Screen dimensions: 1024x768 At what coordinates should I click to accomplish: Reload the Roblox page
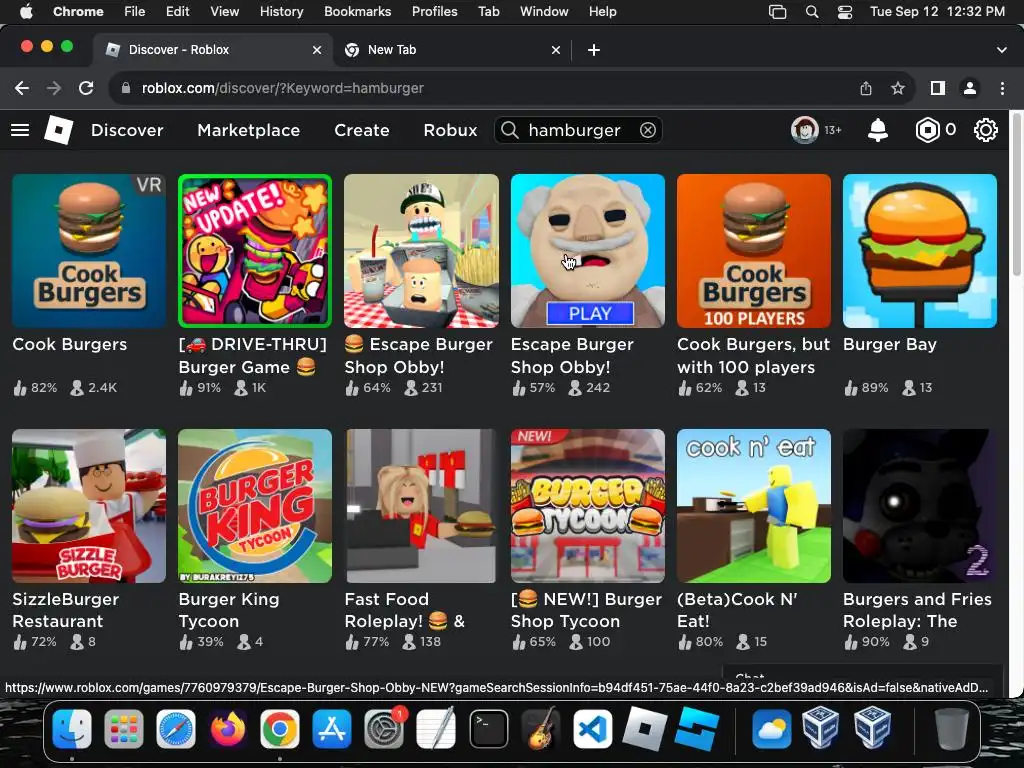click(x=86, y=88)
